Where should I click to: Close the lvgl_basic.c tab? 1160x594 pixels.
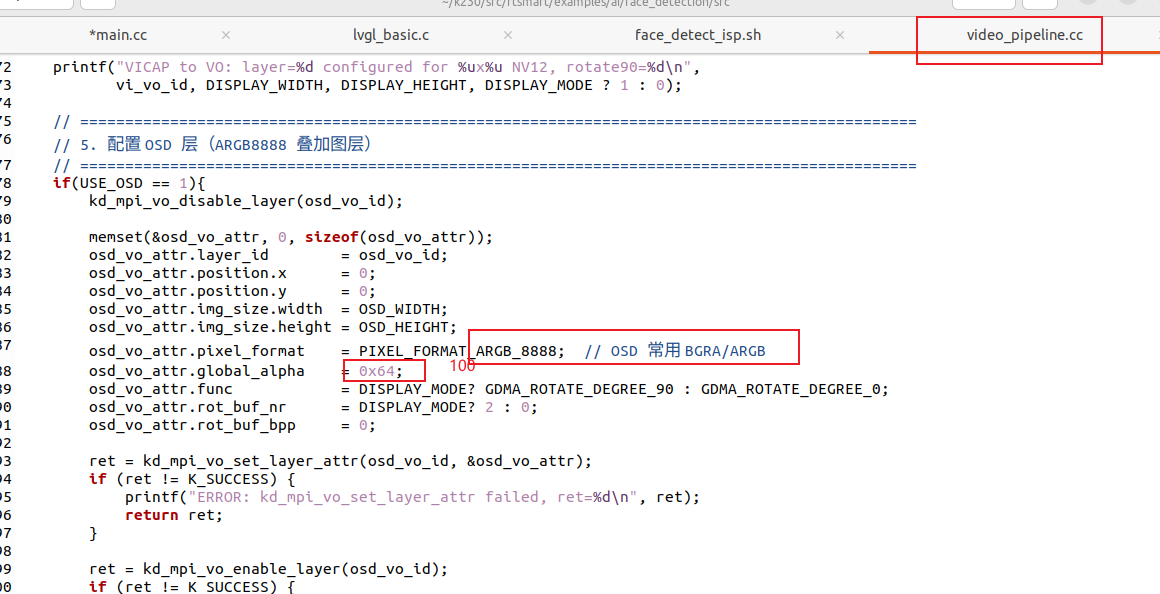(508, 35)
